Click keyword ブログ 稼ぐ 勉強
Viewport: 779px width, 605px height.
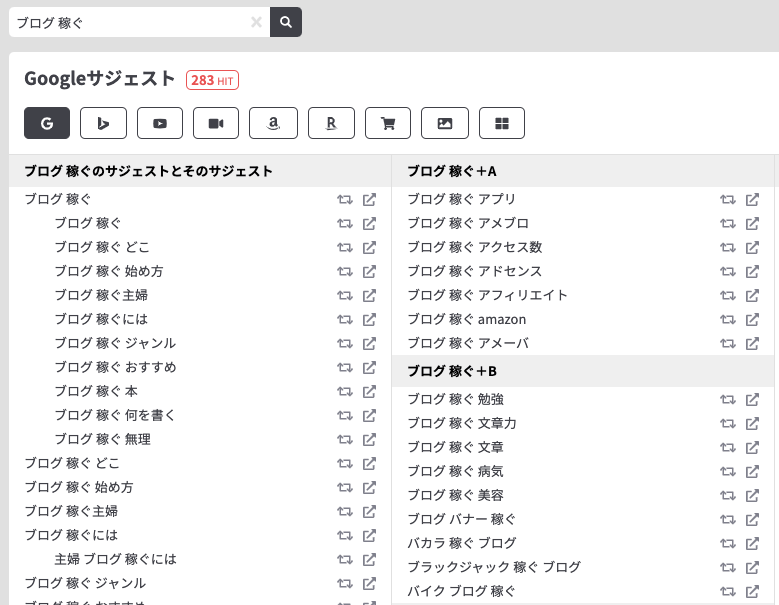[x=456, y=399]
